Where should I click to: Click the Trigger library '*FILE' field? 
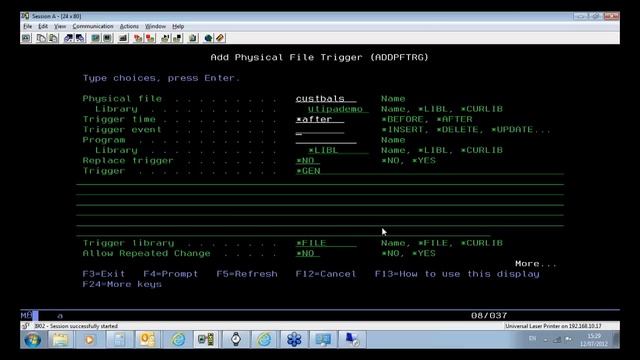(326, 243)
